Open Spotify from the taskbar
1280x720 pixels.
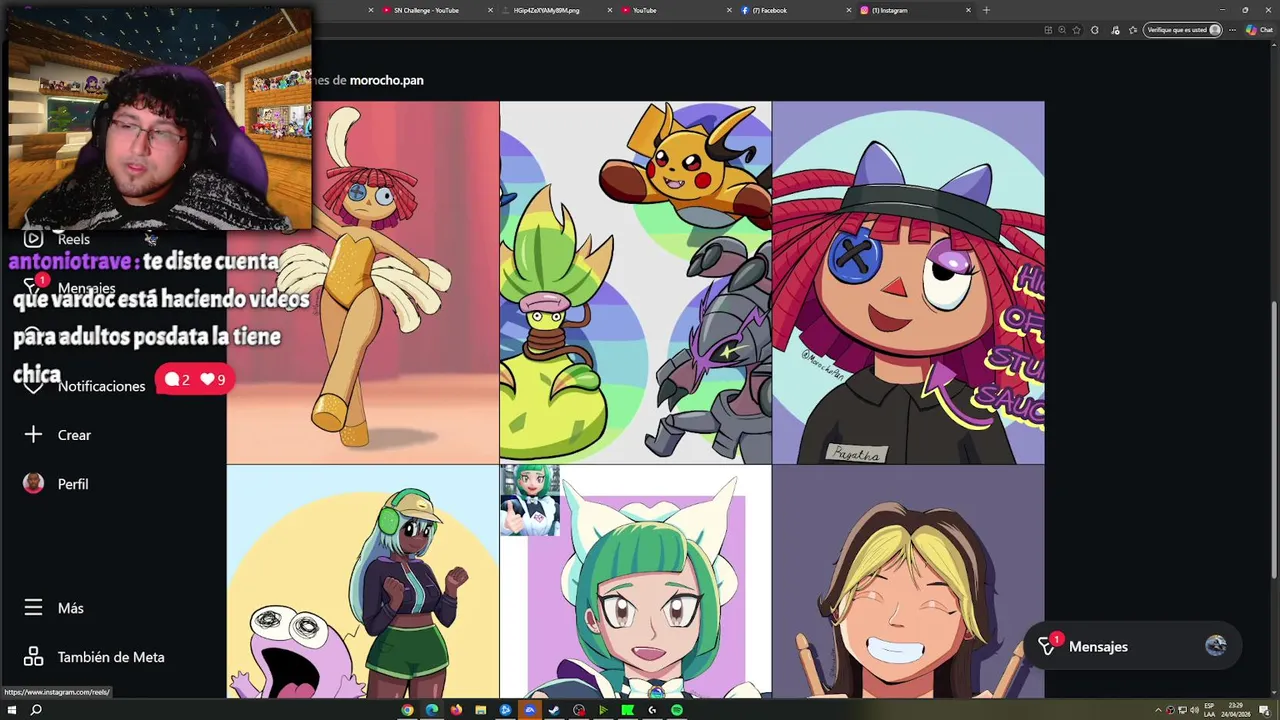pos(677,710)
